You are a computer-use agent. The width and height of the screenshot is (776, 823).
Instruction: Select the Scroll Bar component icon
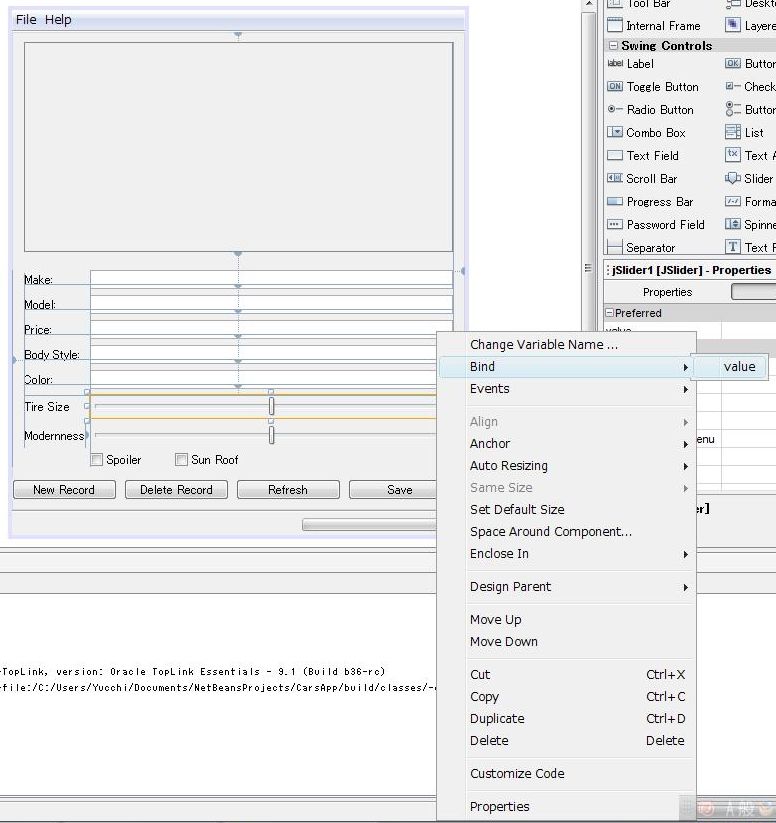coord(615,179)
